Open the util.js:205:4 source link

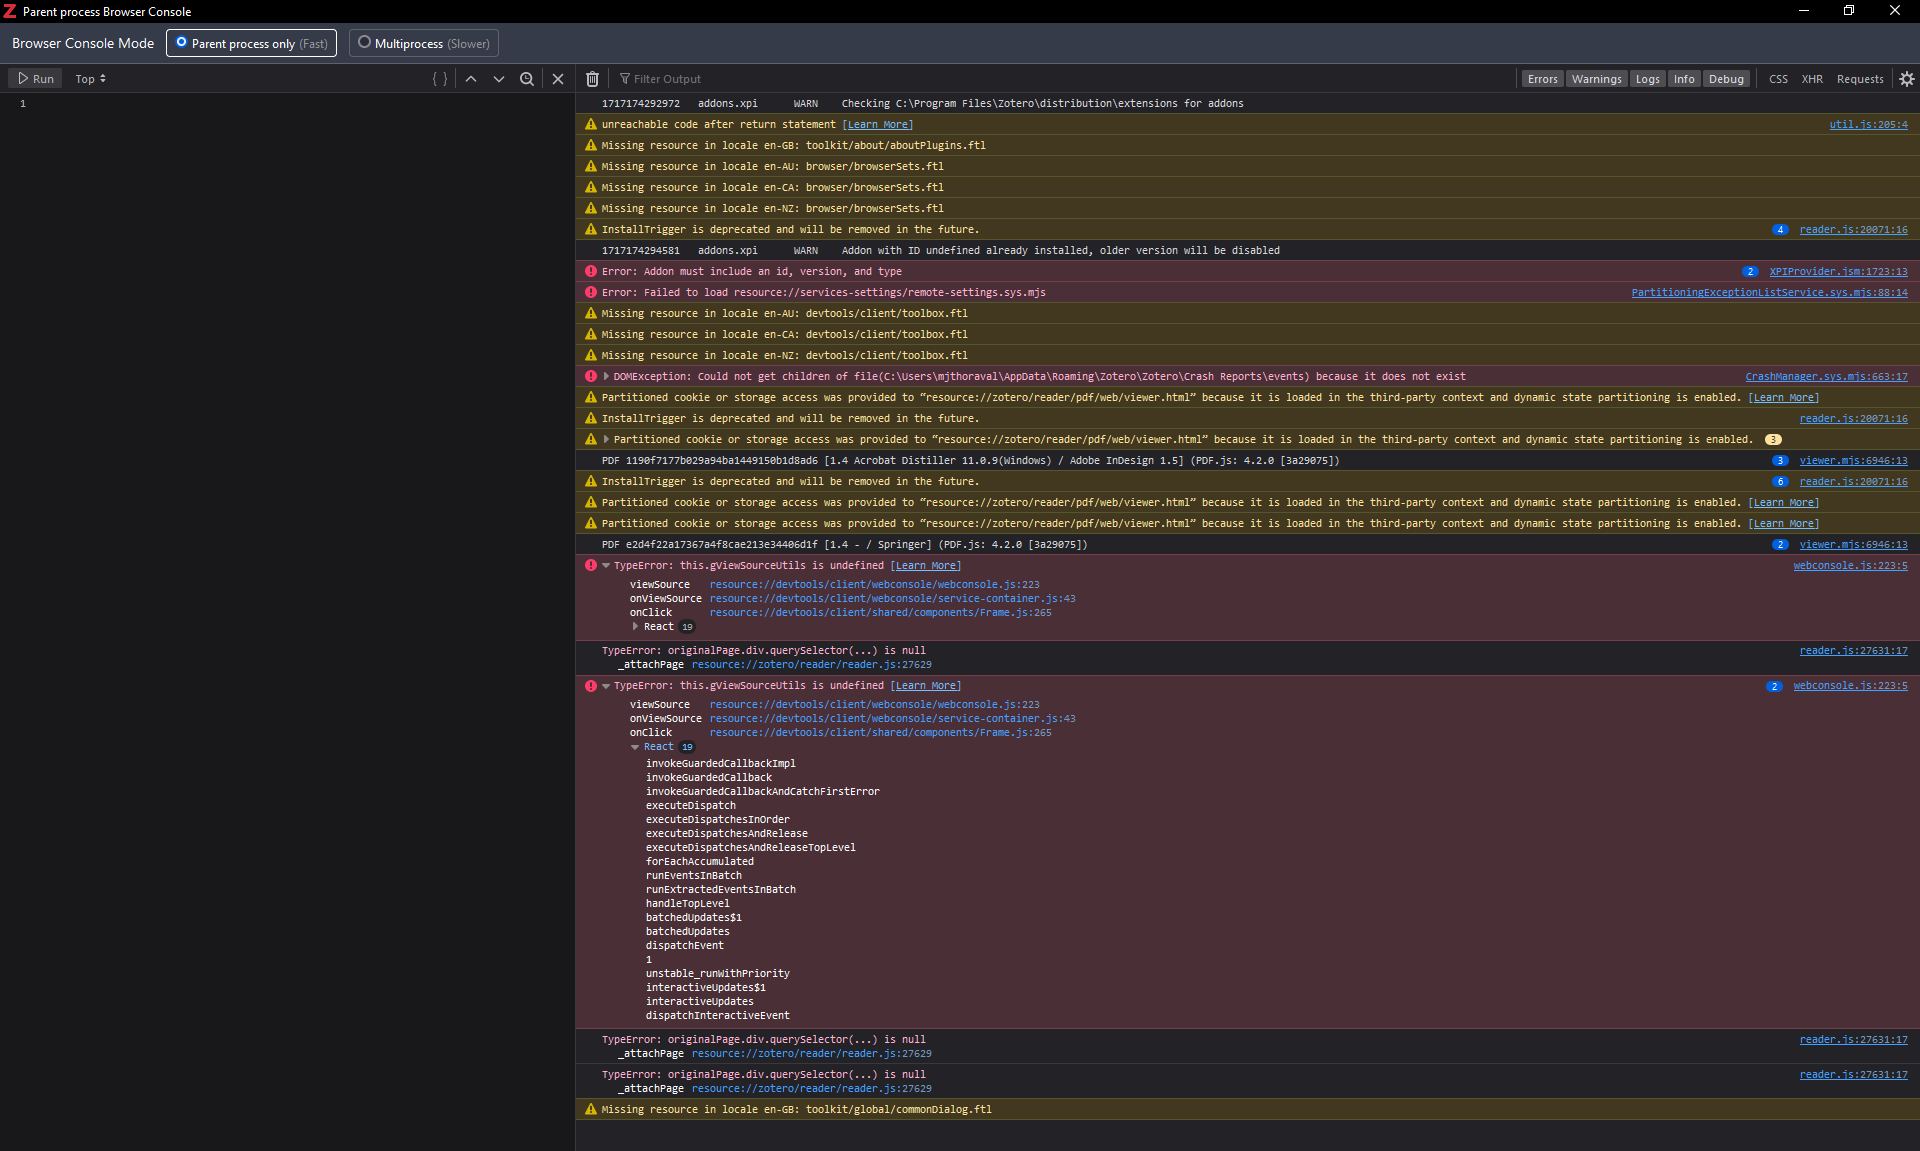coord(1868,125)
